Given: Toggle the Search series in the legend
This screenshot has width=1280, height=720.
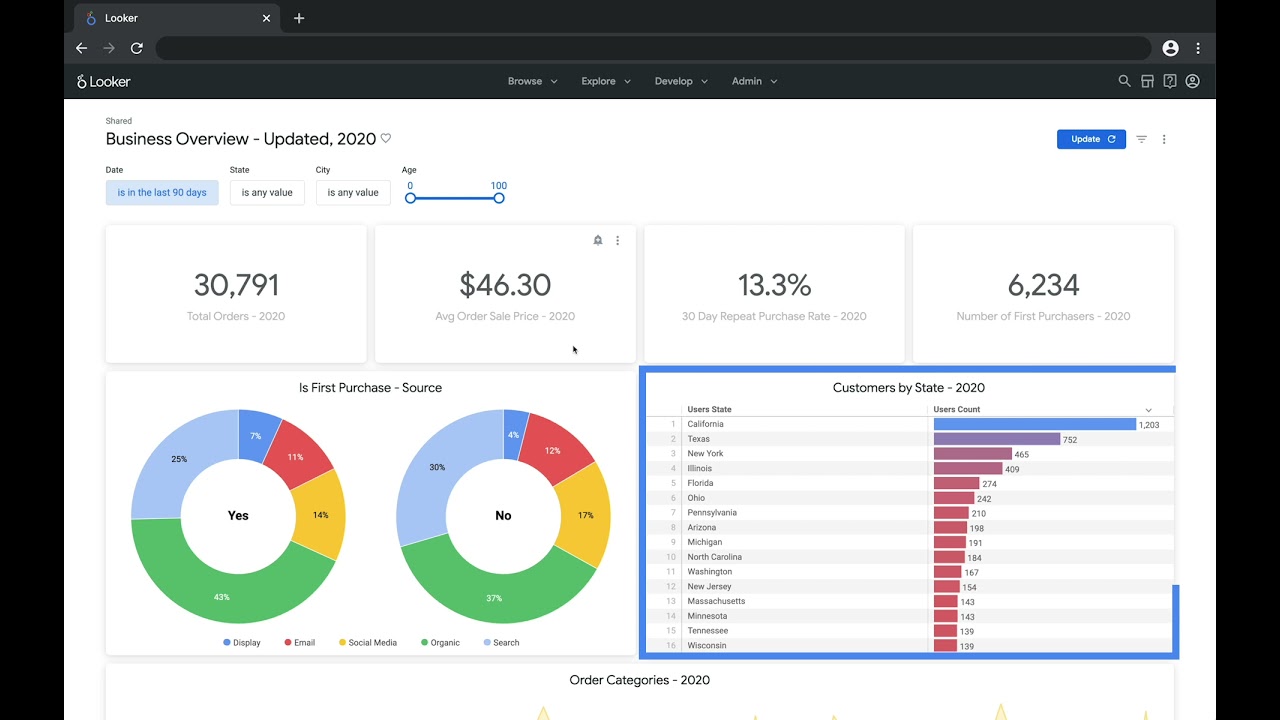Looking at the screenshot, I should click(x=502, y=642).
